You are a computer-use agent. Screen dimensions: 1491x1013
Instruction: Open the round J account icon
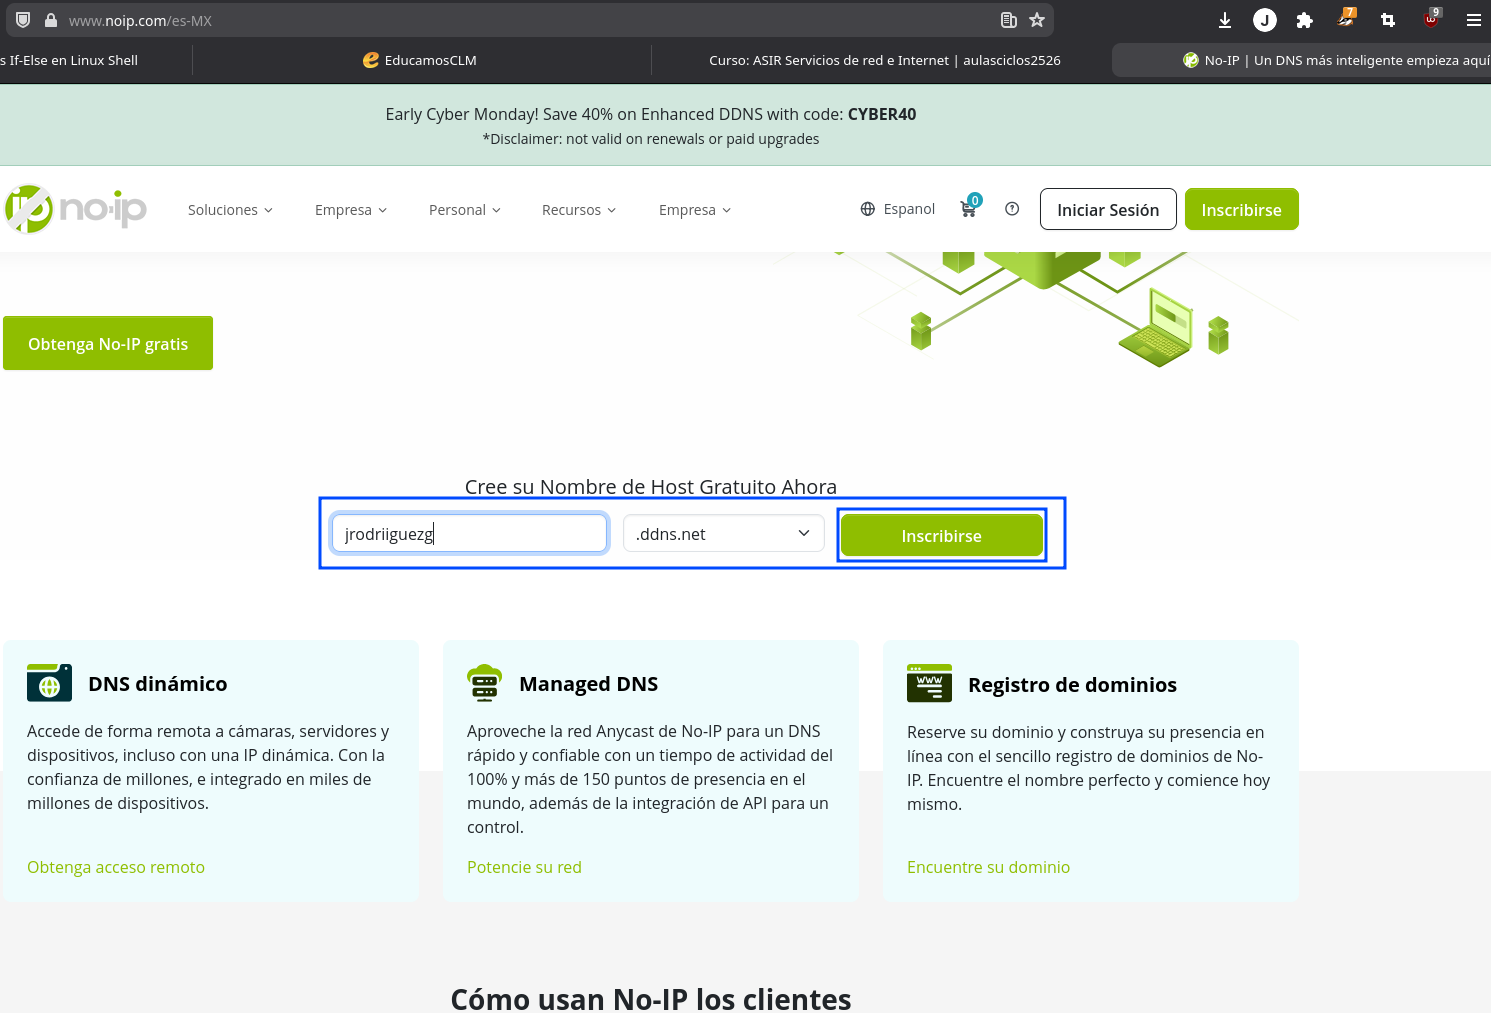click(x=1265, y=20)
